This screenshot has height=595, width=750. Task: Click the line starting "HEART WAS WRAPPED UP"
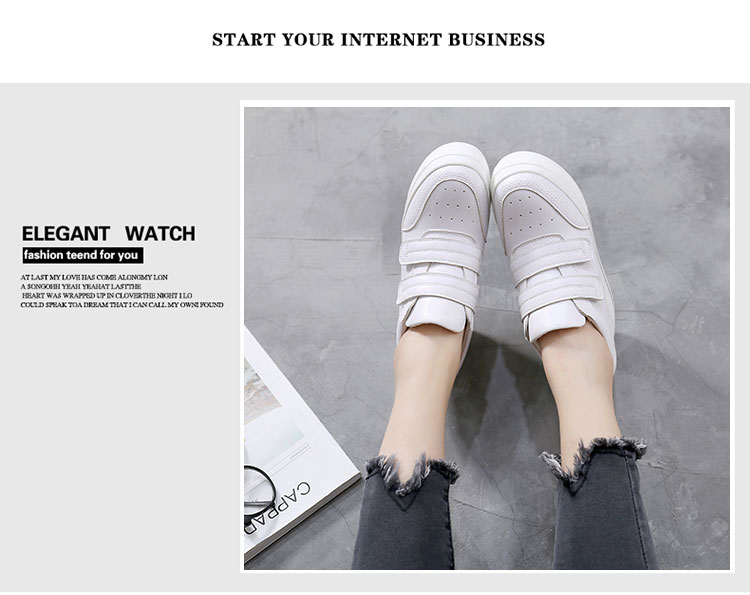(x=107, y=296)
